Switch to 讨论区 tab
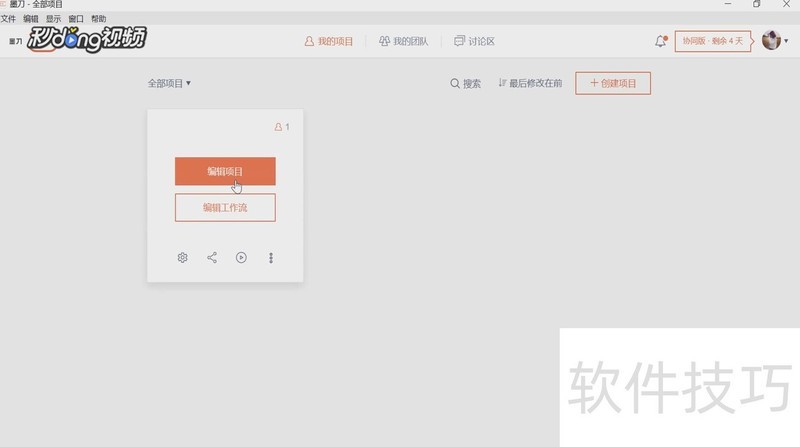Screen dimensions: 800x447 474,41
